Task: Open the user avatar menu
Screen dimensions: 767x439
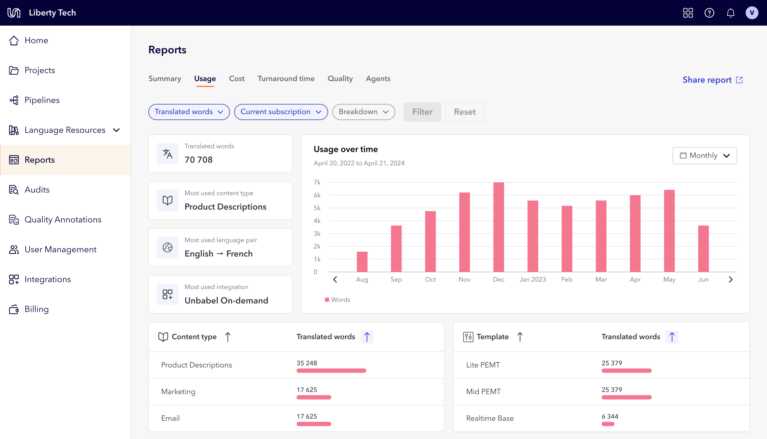Action: 752,13
